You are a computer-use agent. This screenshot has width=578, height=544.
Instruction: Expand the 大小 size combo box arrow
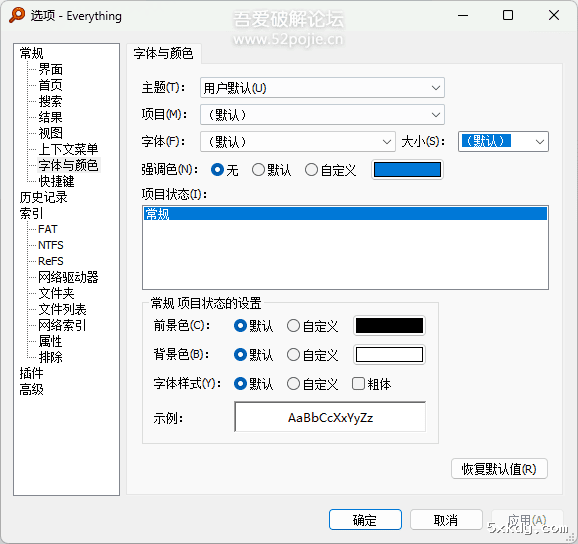pyautogui.click(x=540, y=142)
